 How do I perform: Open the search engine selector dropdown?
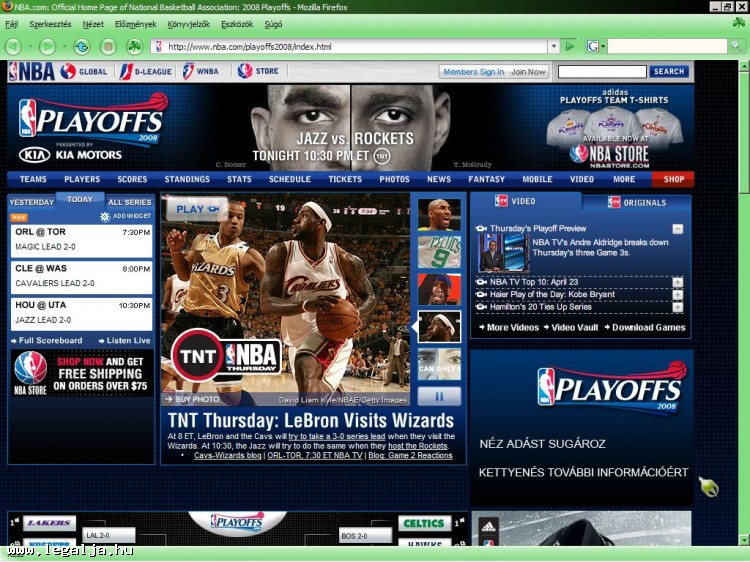tap(596, 46)
